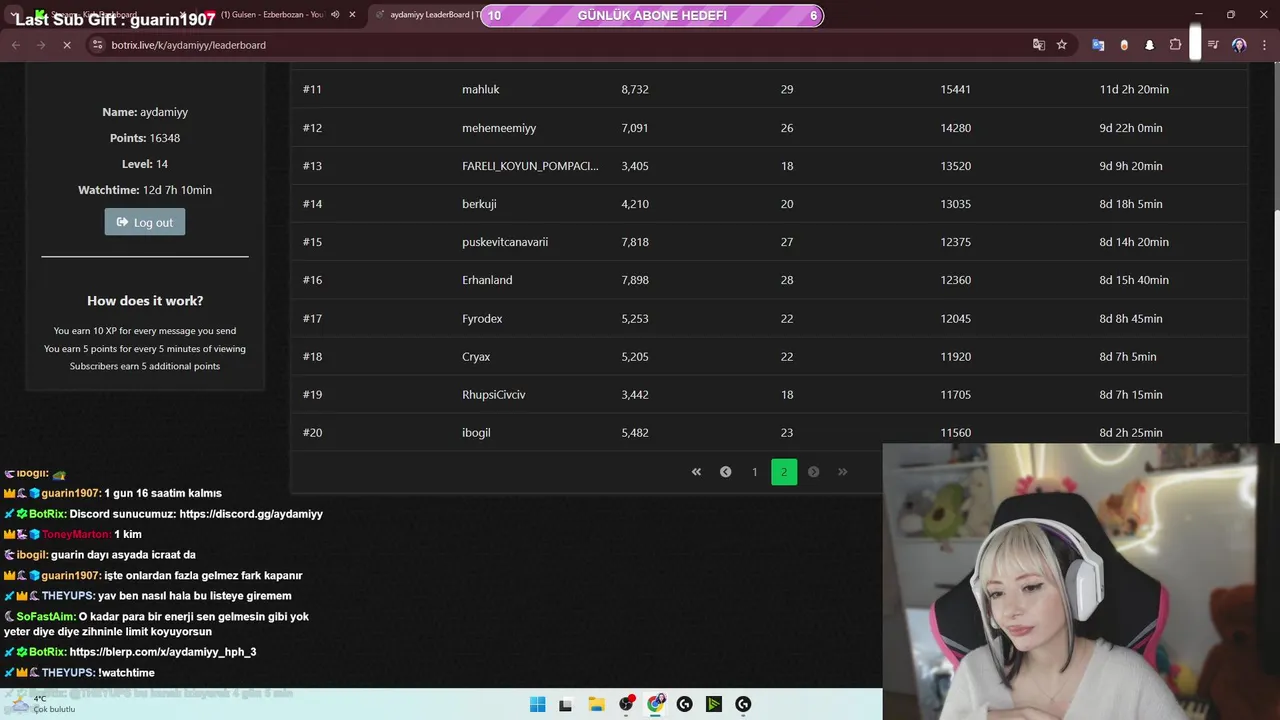Select current leaderboard page 2
Screen dimensions: 1280x720
[784, 472]
